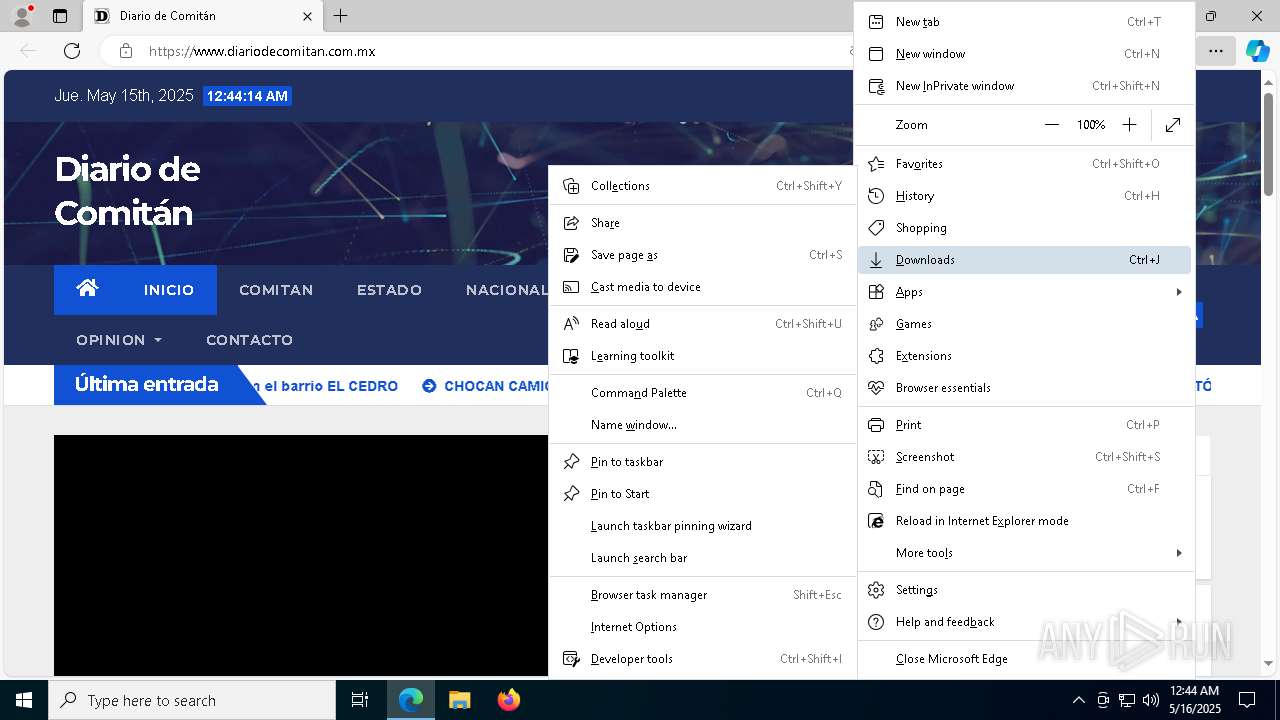
Task: Click the Games icon in menu
Action: (876, 324)
